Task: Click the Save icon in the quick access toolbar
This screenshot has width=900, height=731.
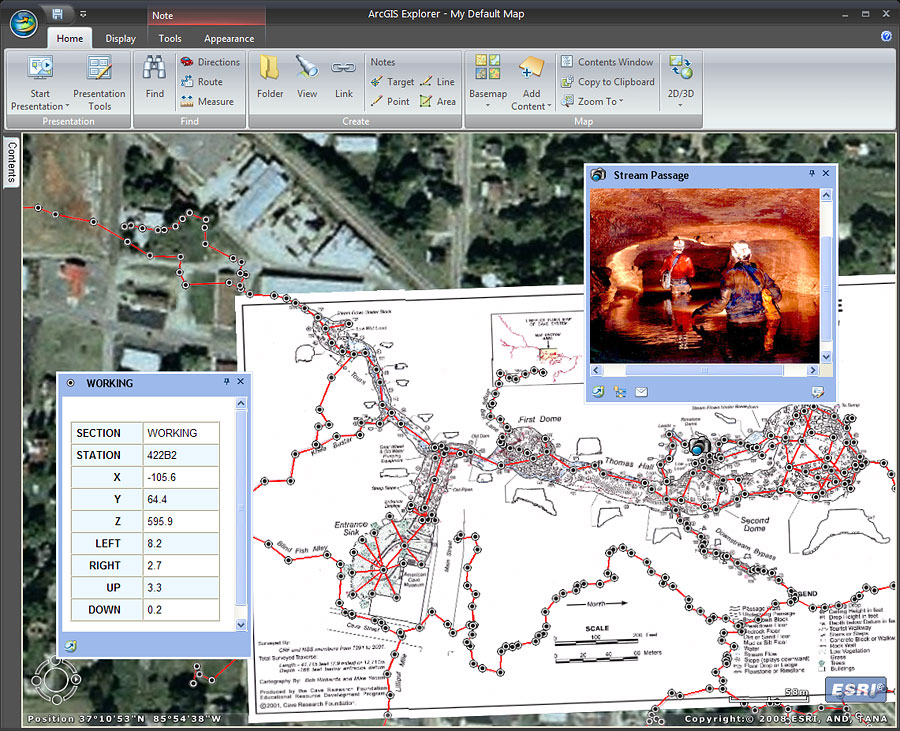Action: point(57,14)
